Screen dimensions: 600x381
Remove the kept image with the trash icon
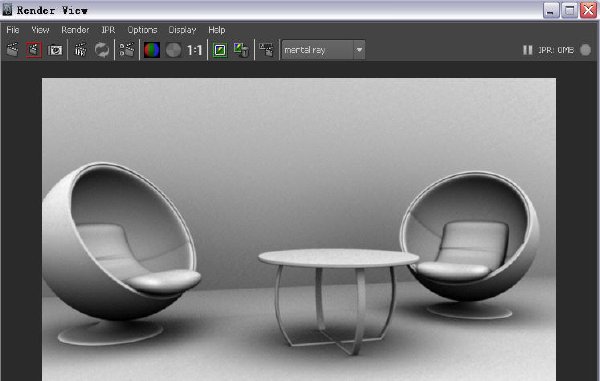tap(241, 50)
